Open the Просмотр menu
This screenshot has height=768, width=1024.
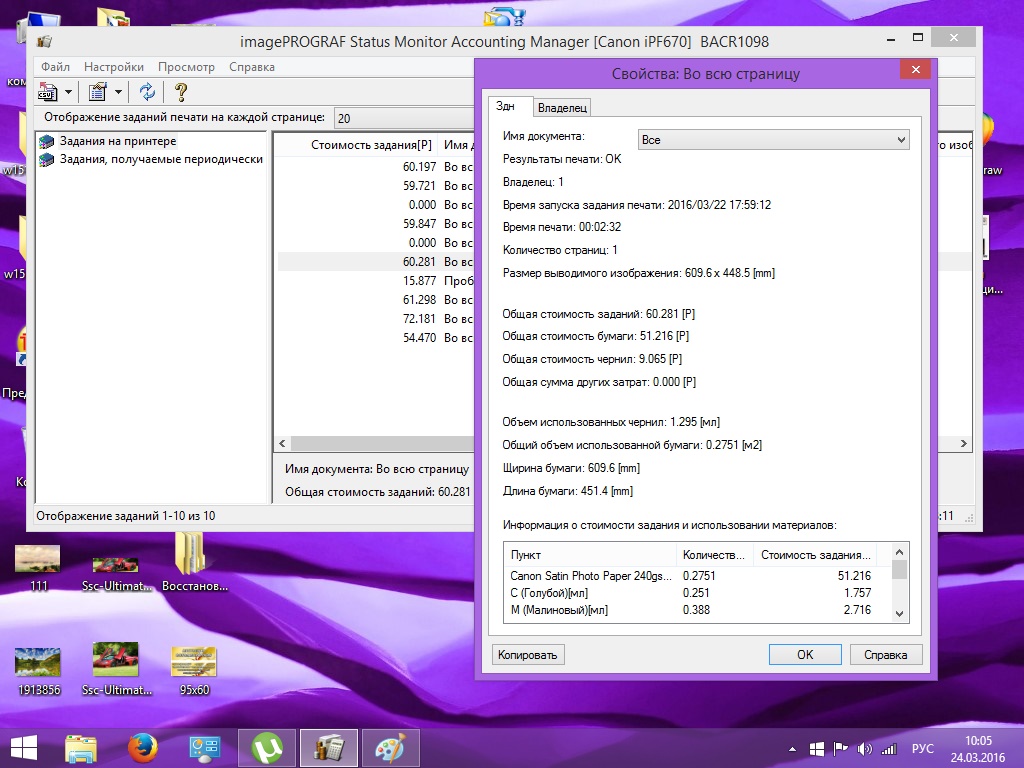[x=186, y=67]
